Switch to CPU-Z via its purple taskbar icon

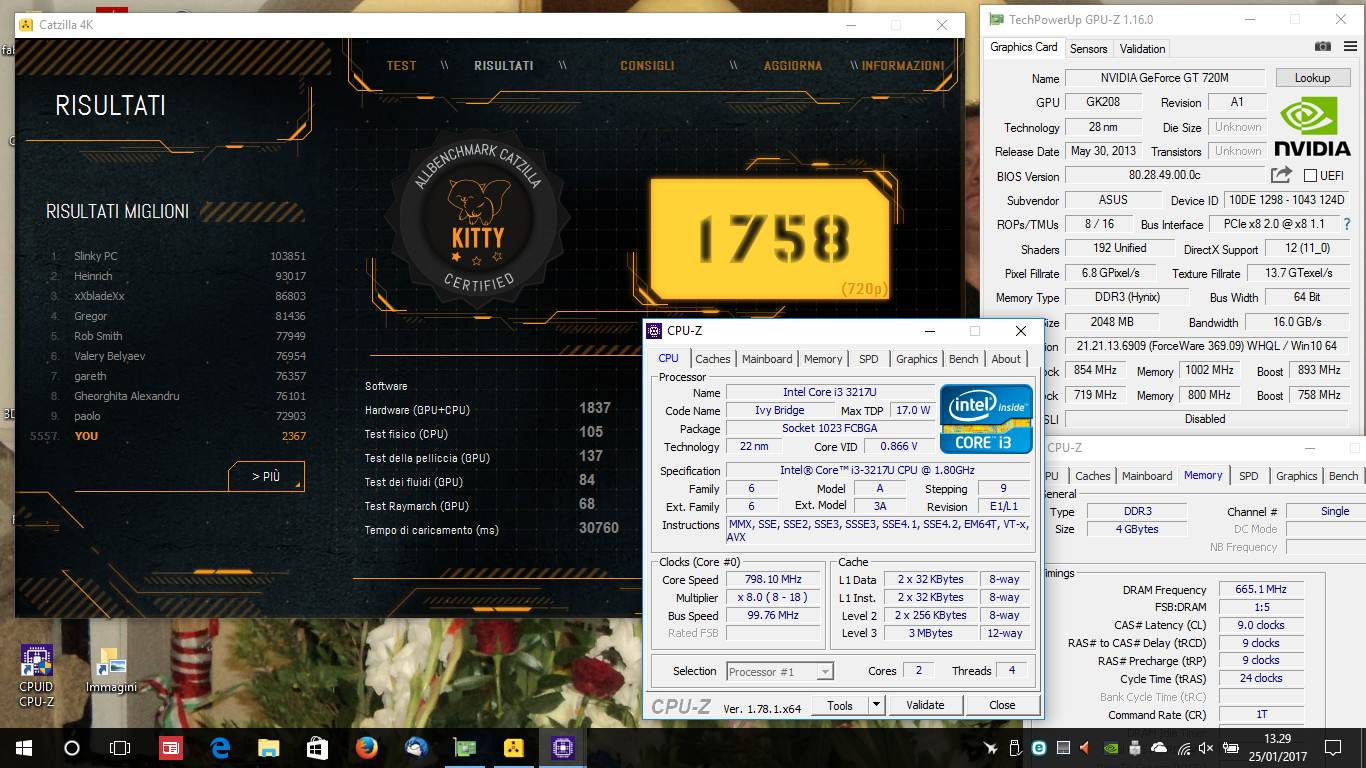[562, 747]
